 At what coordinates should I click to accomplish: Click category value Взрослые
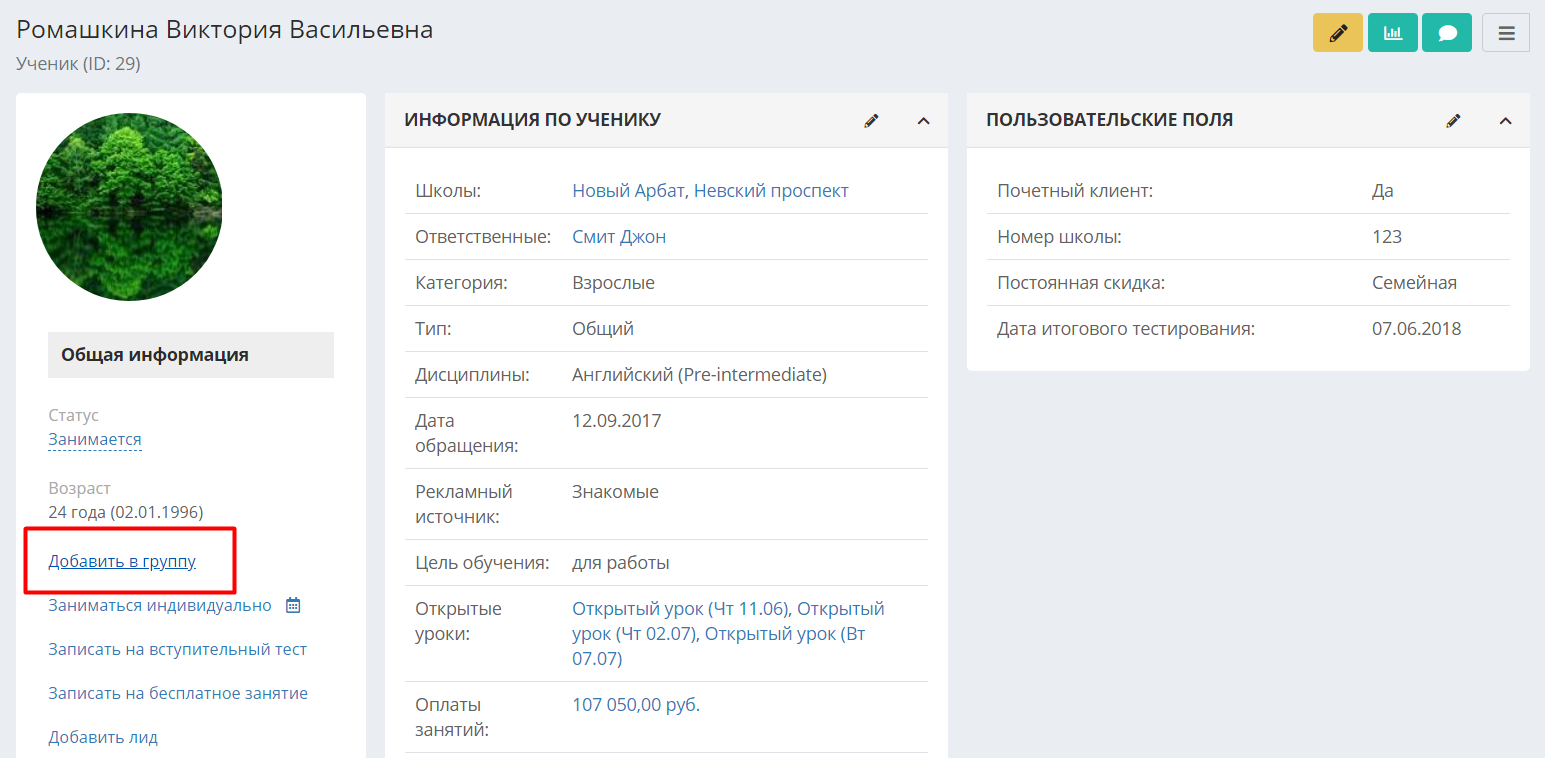[x=613, y=282]
